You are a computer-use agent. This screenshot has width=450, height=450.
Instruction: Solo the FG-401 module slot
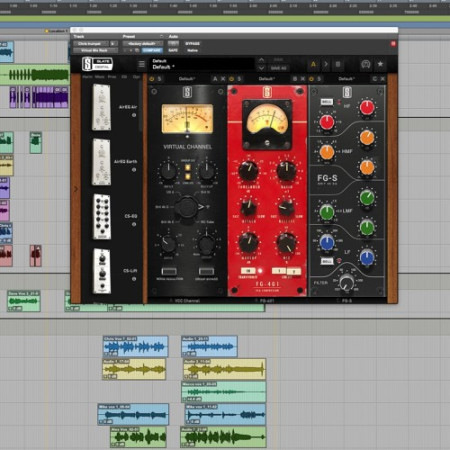coord(239,79)
